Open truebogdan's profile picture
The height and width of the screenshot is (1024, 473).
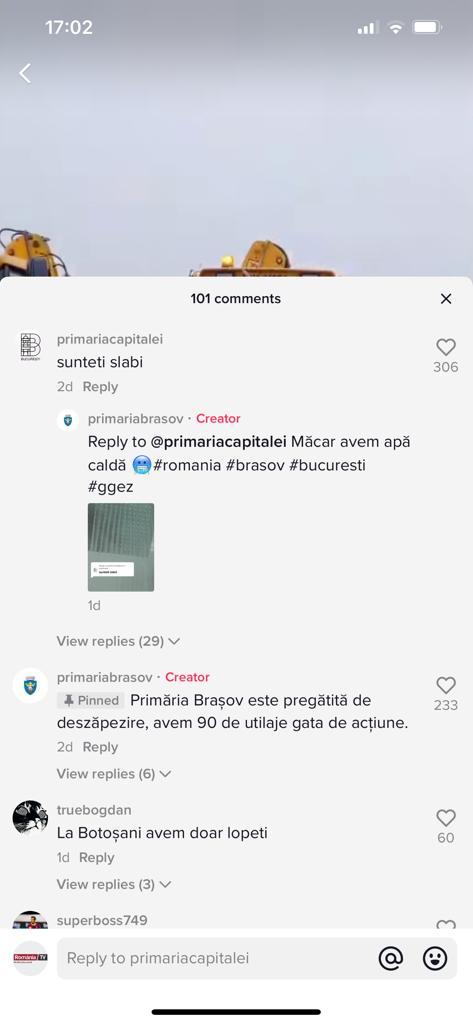pyautogui.click(x=30, y=818)
